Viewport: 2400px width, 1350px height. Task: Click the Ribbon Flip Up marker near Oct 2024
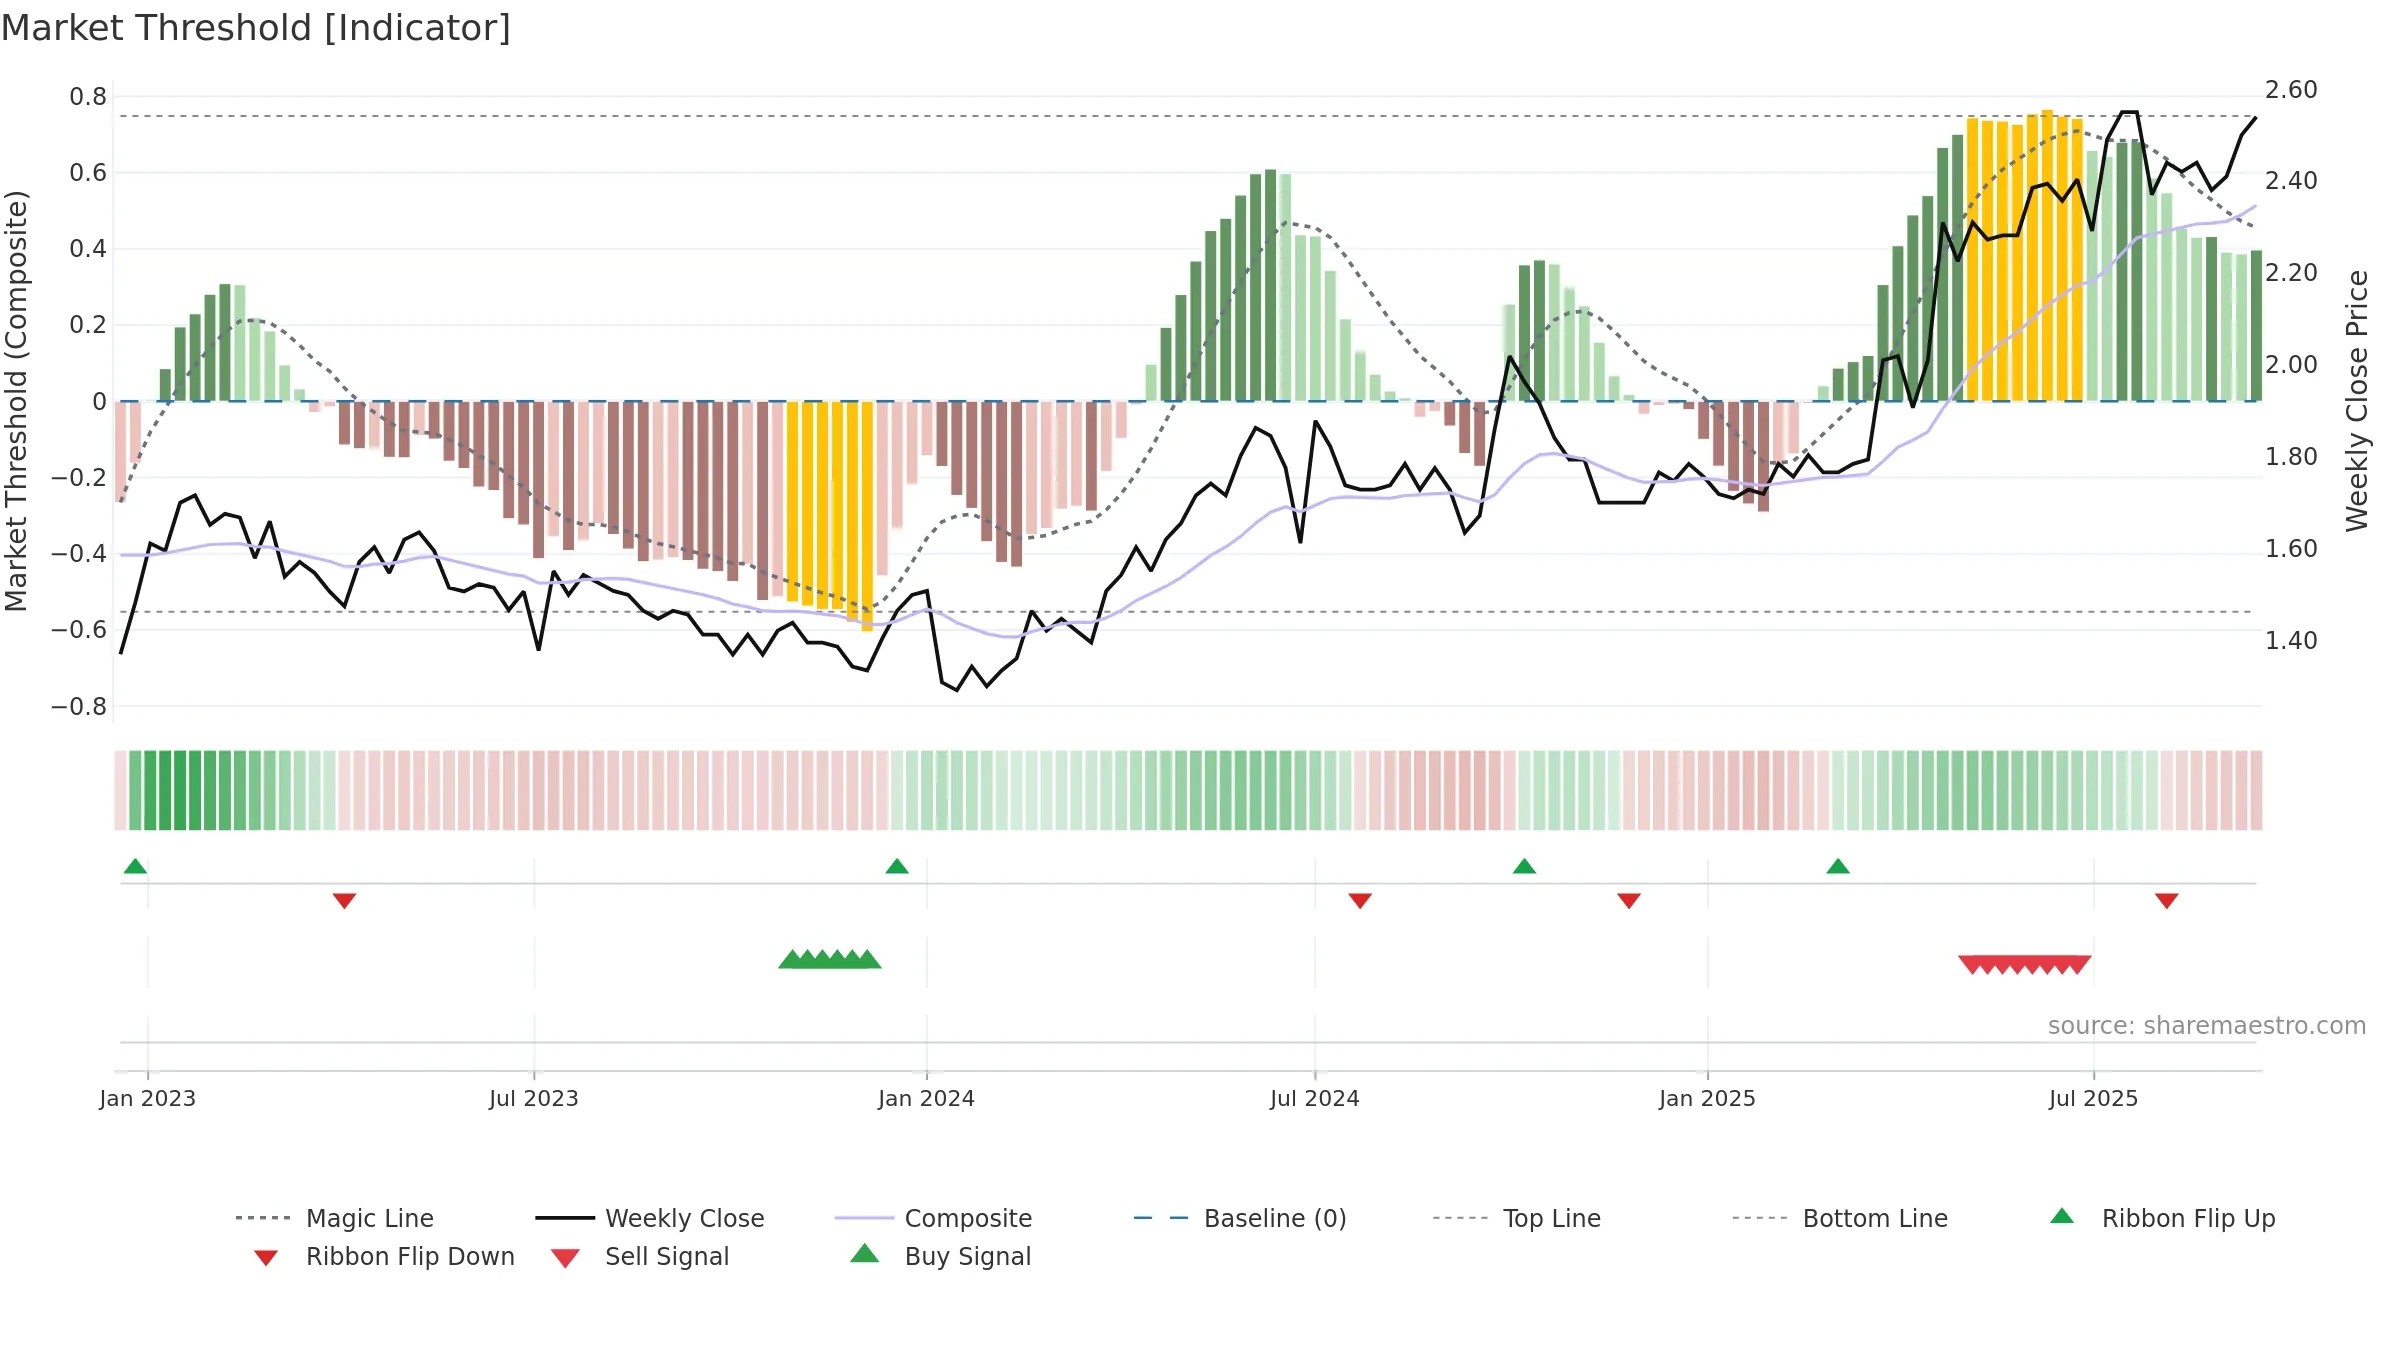(x=1524, y=866)
